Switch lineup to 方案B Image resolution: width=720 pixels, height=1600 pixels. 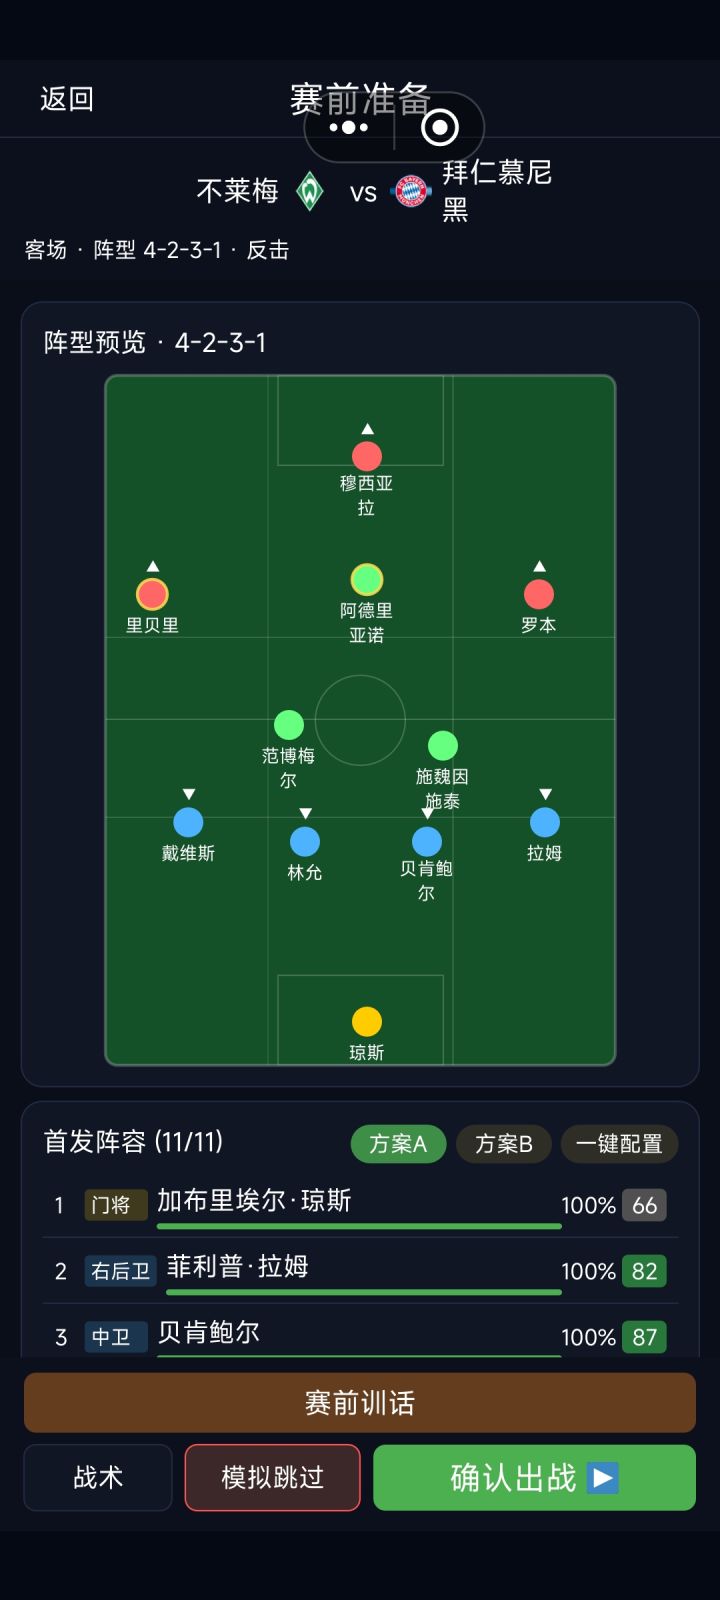504,1144
